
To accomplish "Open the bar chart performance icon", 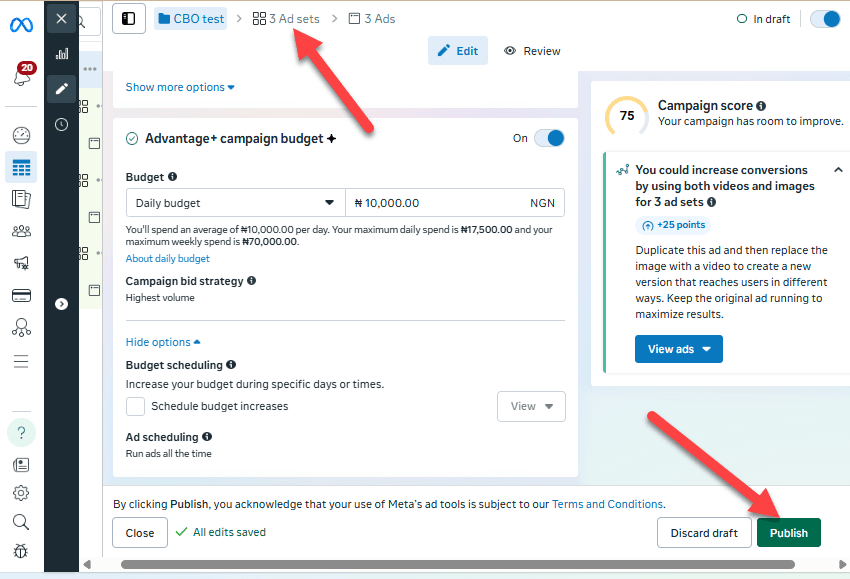I will (x=62, y=53).
